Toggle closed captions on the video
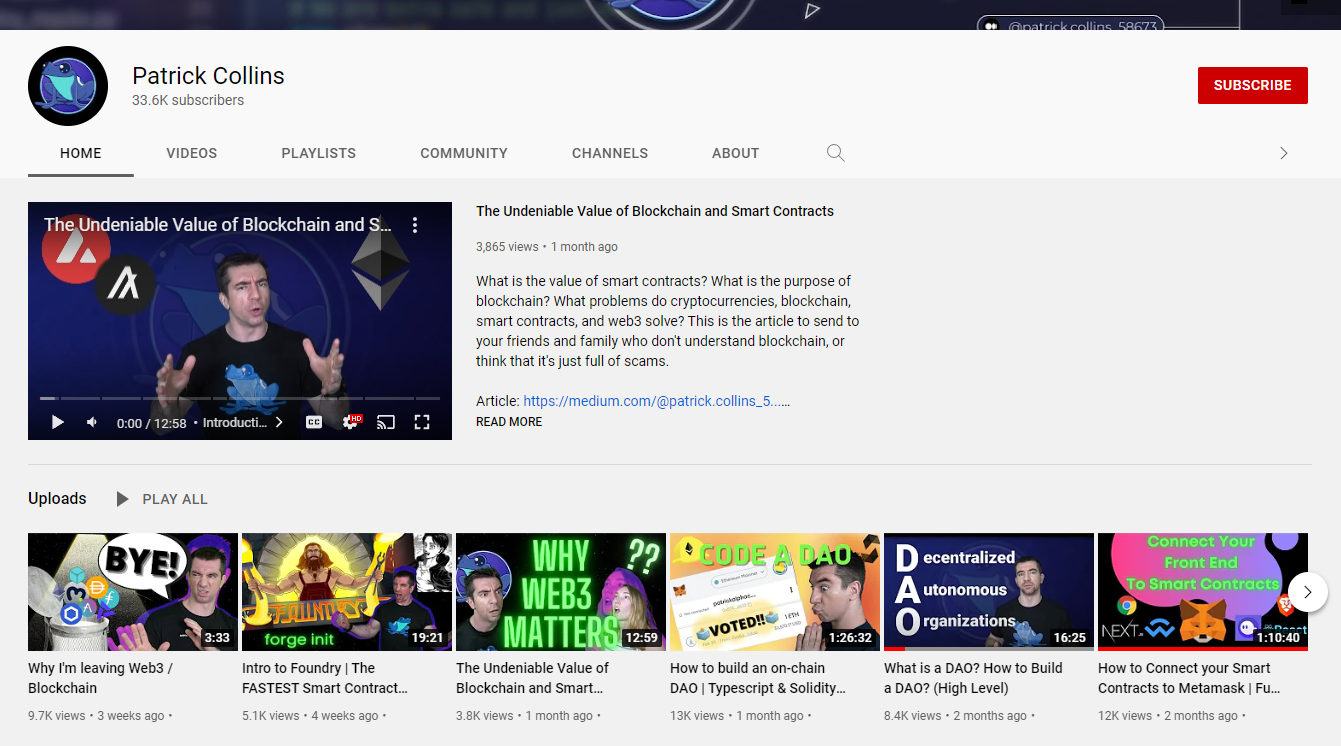 click(x=315, y=422)
